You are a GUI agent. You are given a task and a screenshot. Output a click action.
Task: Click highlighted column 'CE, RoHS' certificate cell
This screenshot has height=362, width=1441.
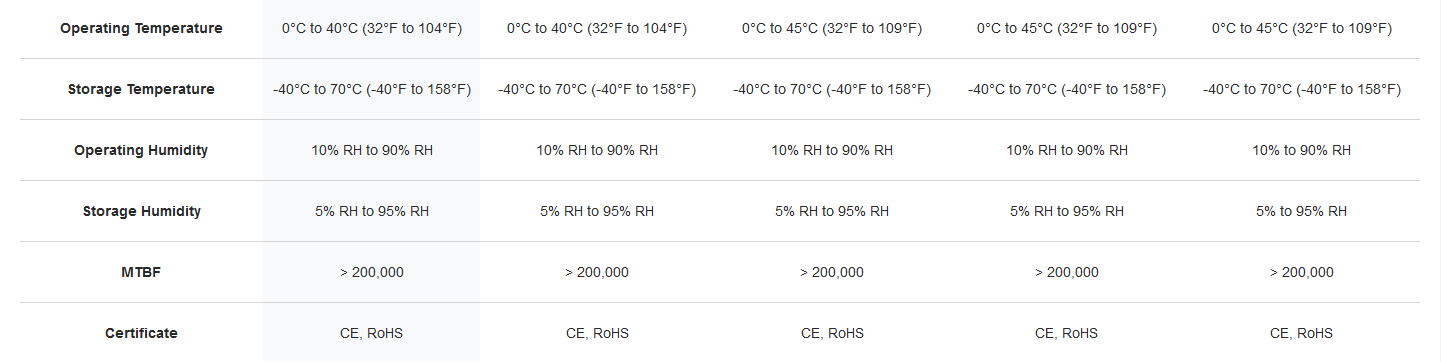coord(372,333)
